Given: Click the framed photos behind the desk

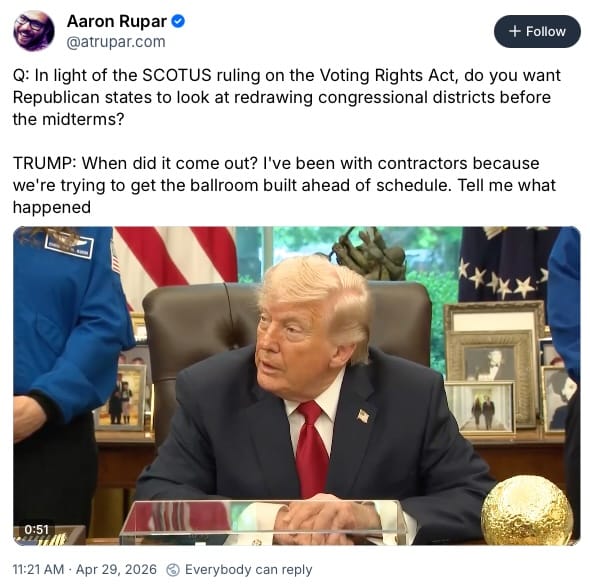Looking at the screenshot, I should tap(494, 367).
